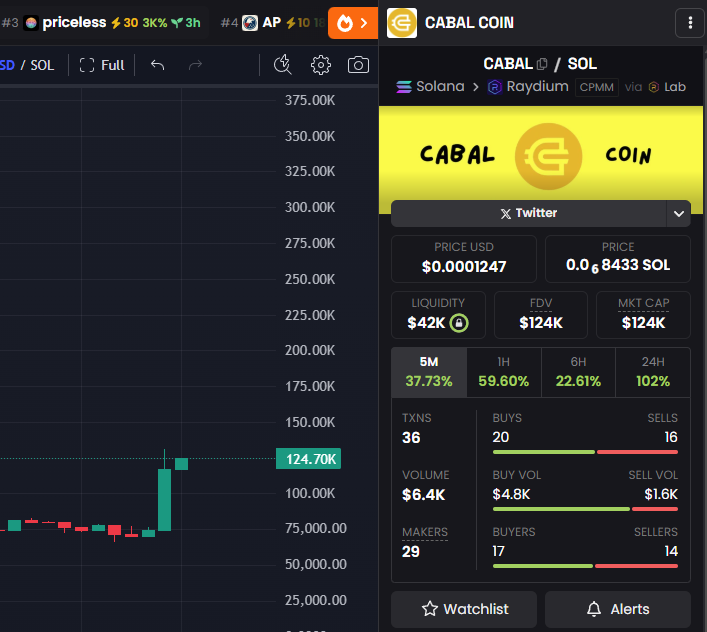Click the Solana chain link
Viewport: 707px width, 632px height.
point(430,87)
